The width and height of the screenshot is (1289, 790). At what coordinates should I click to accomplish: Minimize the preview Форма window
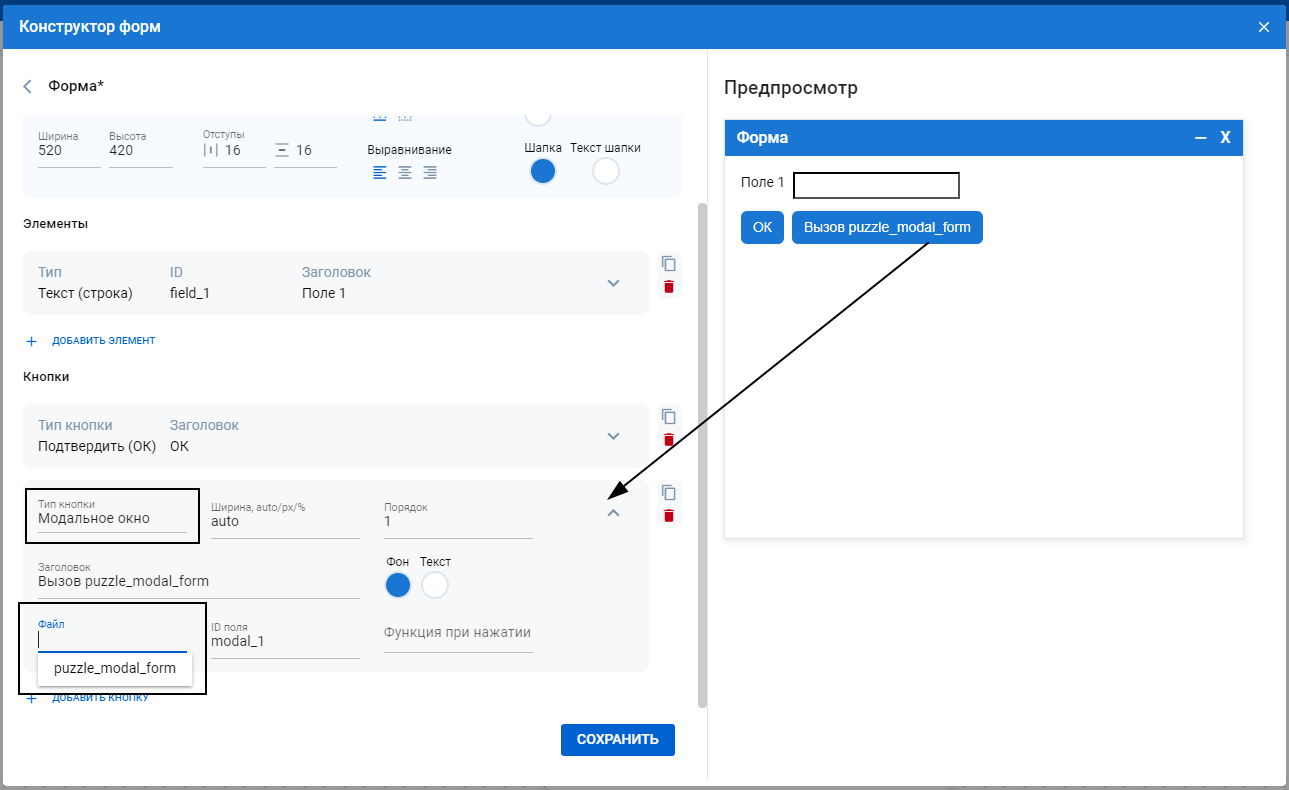coord(1200,138)
